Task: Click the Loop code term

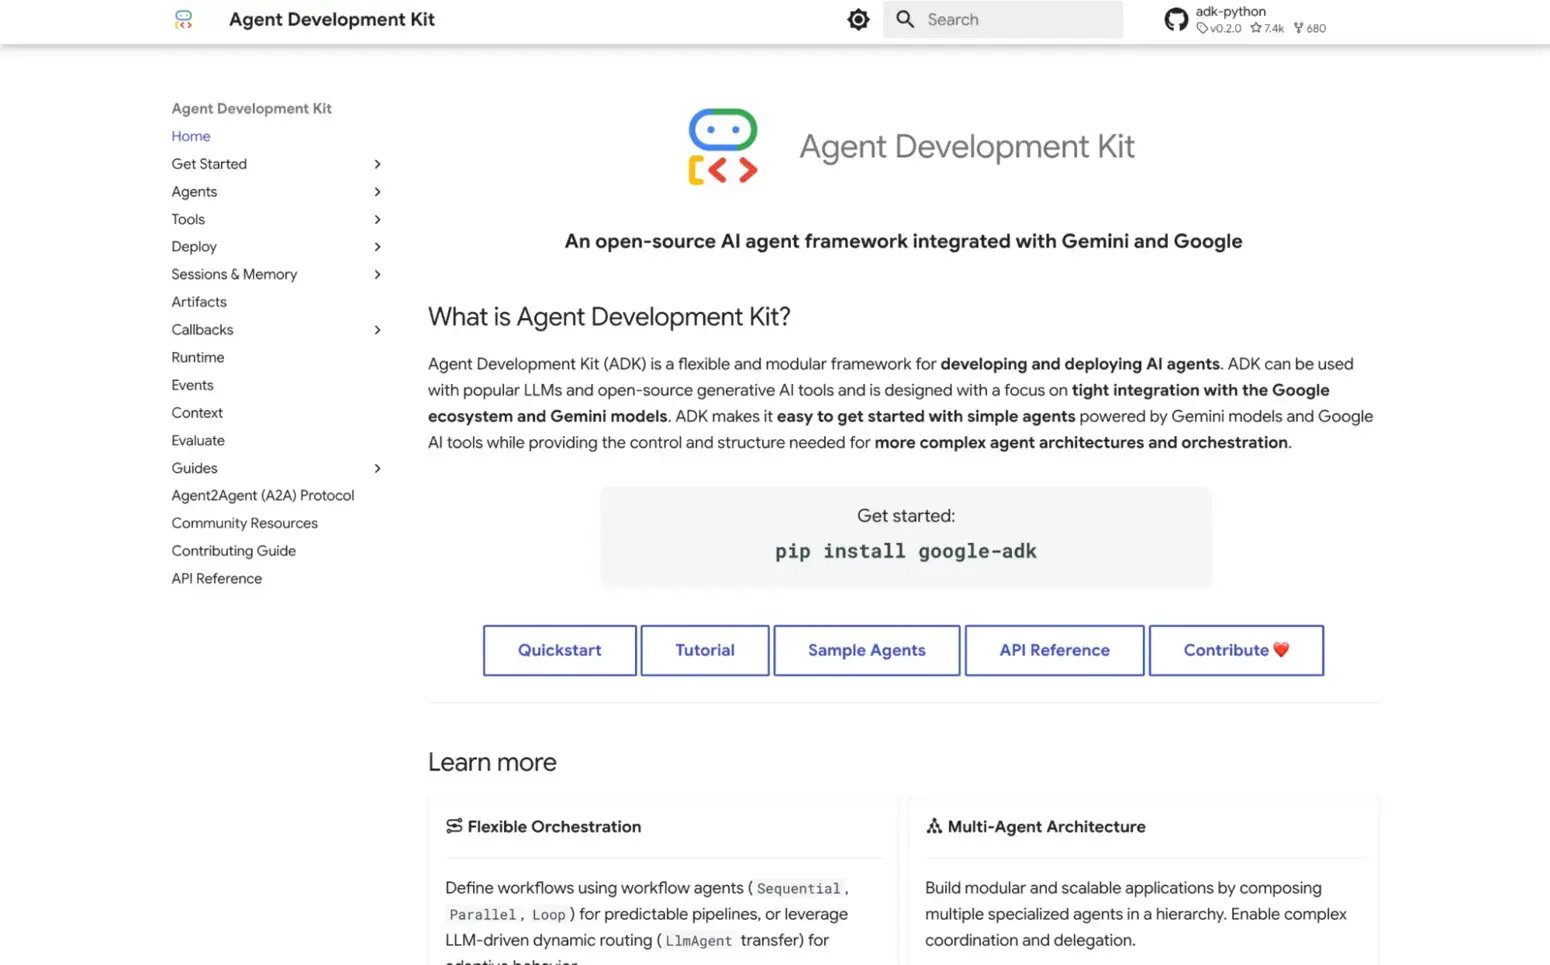Action: [548, 914]
